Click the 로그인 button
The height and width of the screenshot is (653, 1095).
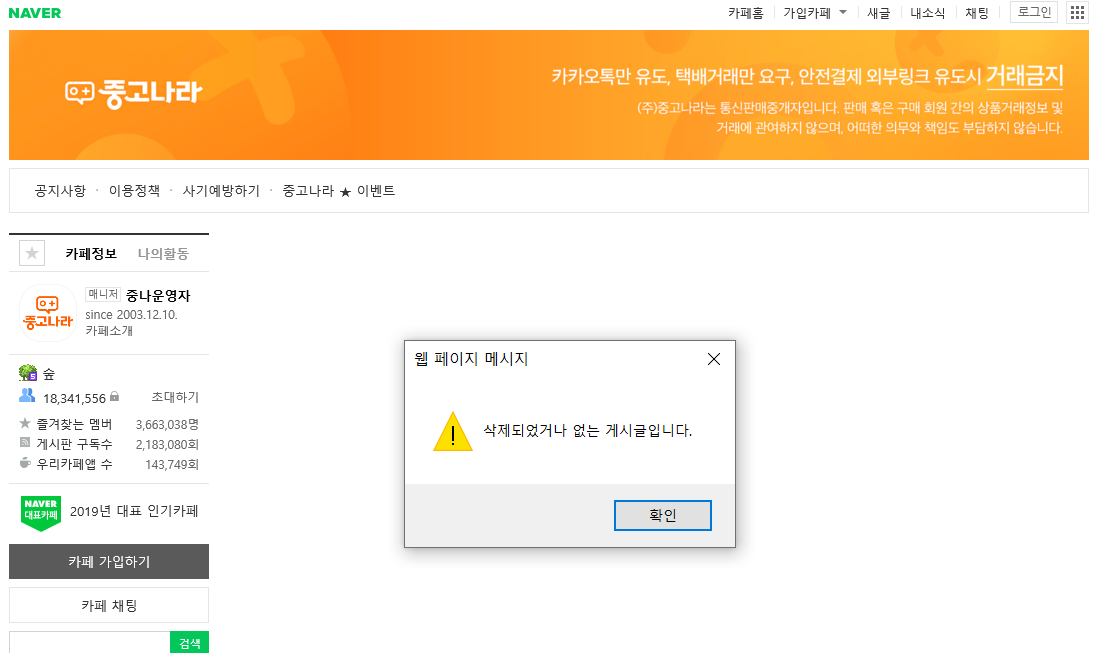tap(1034, 12)
